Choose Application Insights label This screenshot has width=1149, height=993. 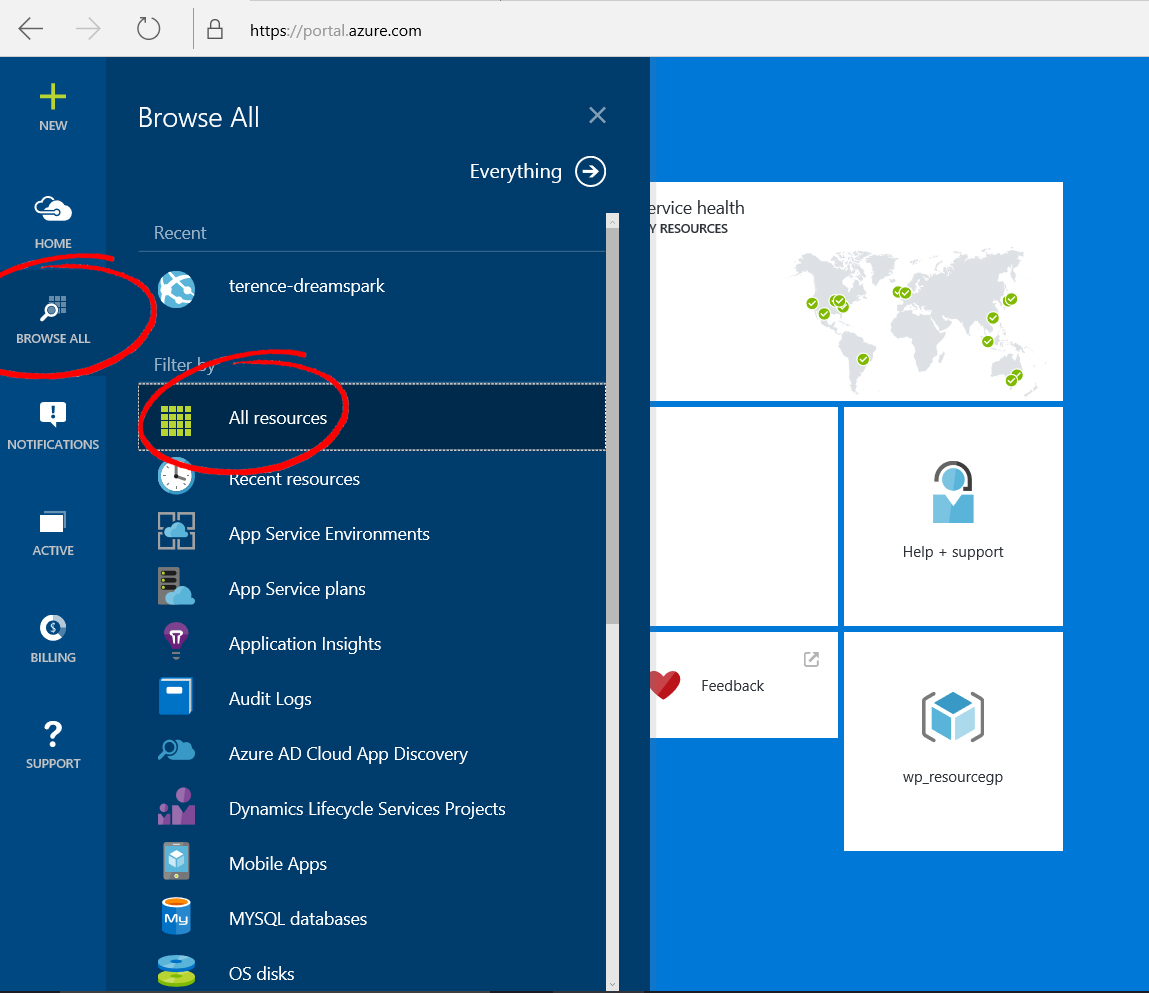click(305, 643)
